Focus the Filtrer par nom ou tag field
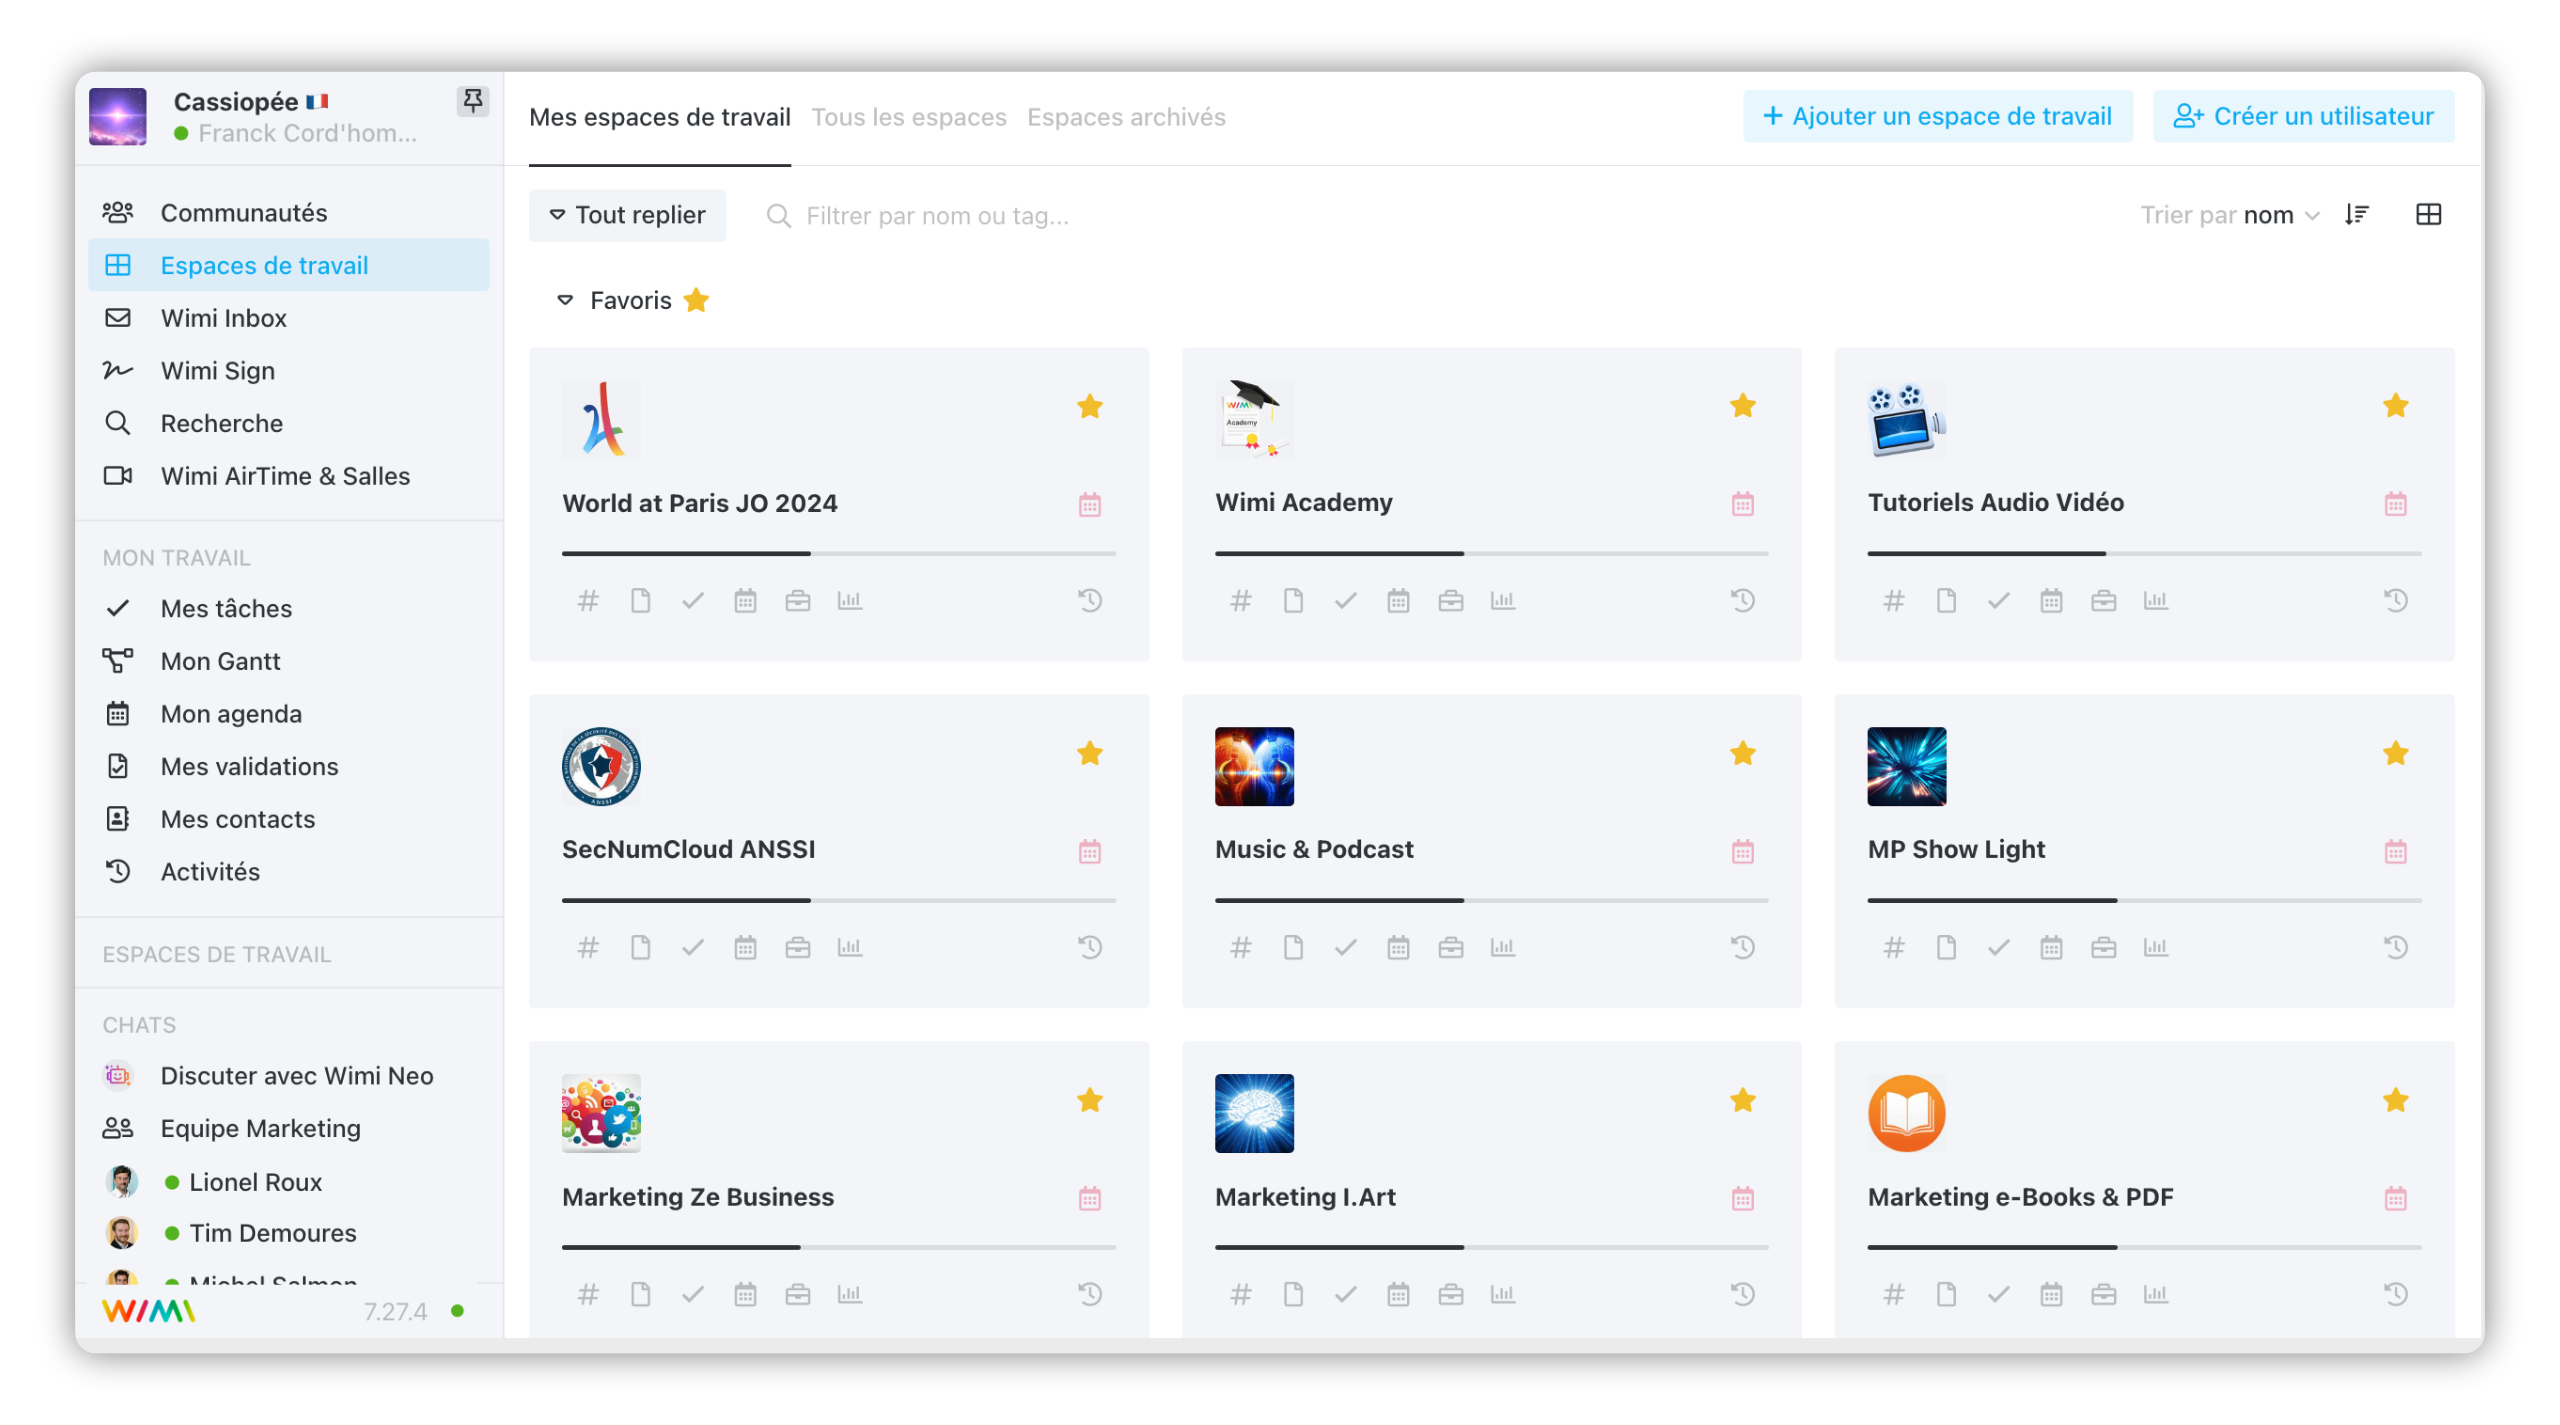 [x=937, y=216]
